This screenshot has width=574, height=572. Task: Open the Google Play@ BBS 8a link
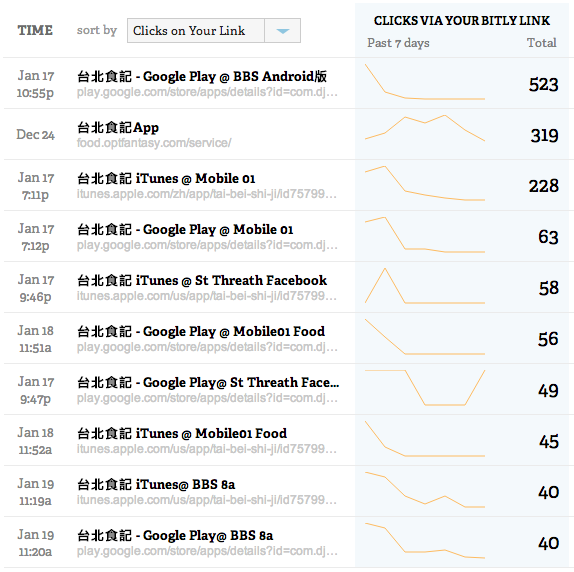click(x=175, y=536)
